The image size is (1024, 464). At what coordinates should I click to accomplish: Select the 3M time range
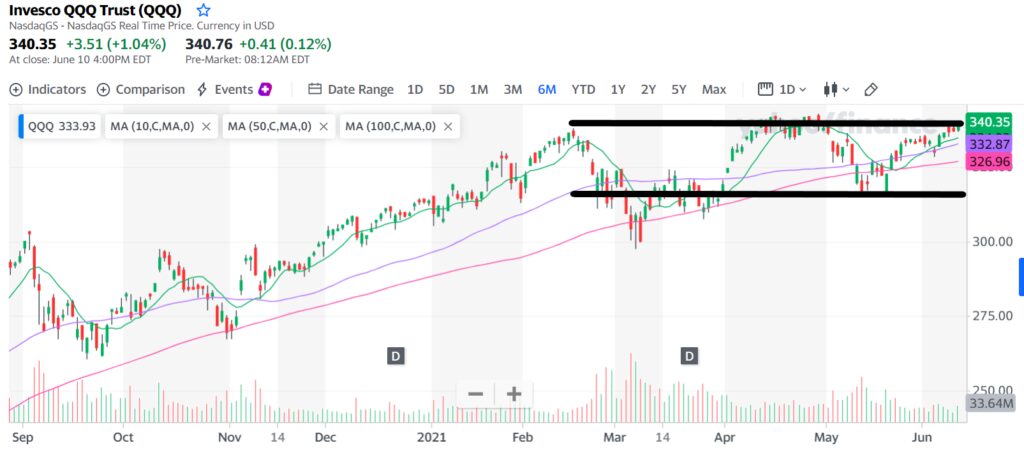click(513, 90)
